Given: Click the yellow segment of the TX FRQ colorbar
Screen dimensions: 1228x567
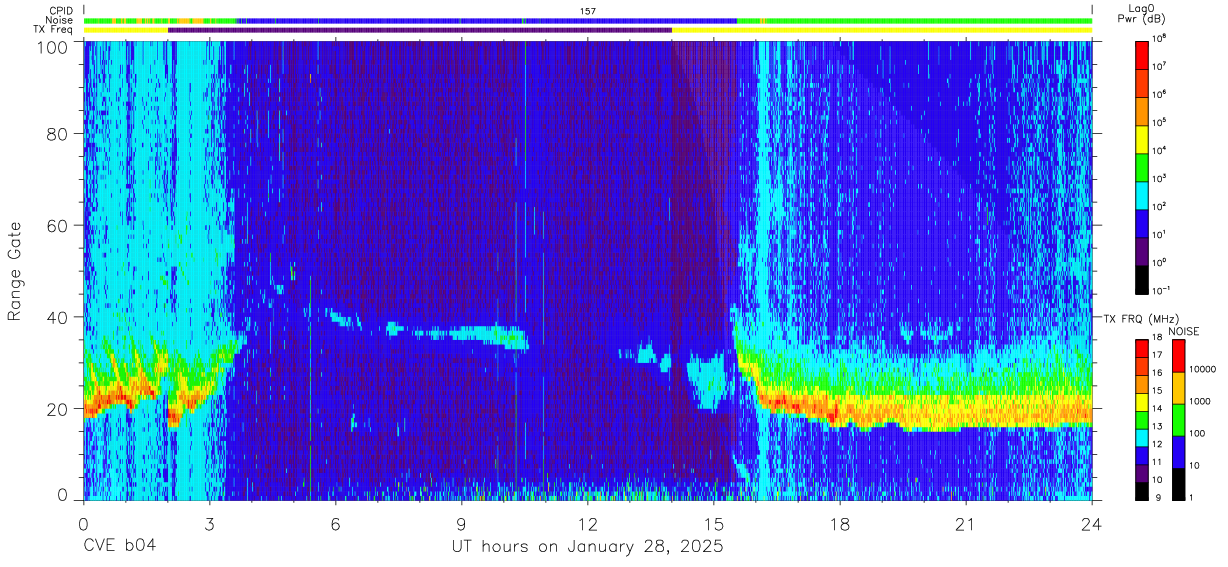Looking at the screenshot, I should click(x=1143, y=401).
